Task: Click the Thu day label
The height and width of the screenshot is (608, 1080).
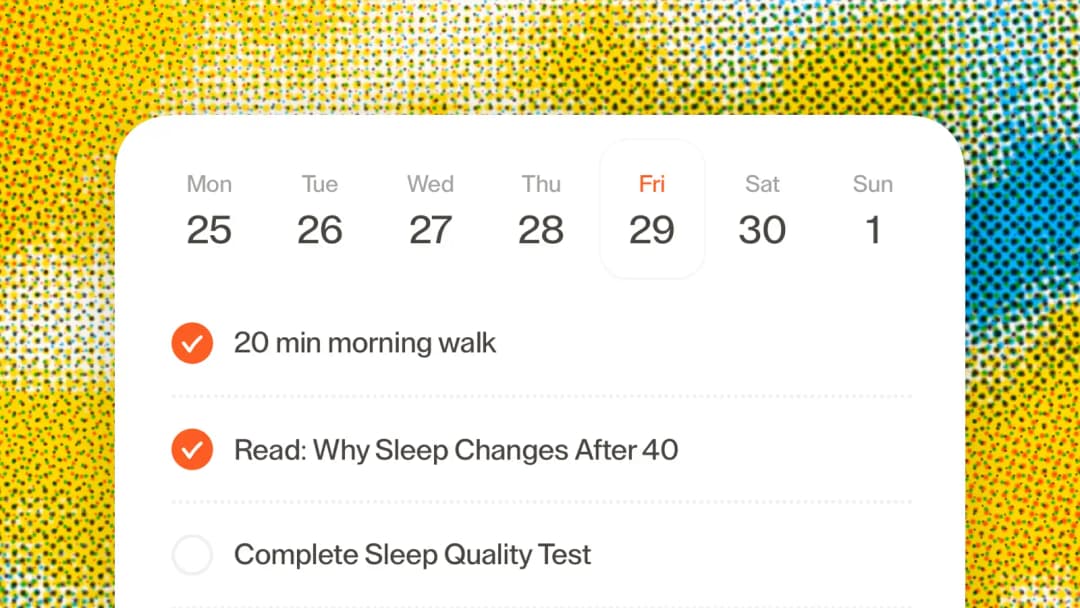Action: [541, 184]
